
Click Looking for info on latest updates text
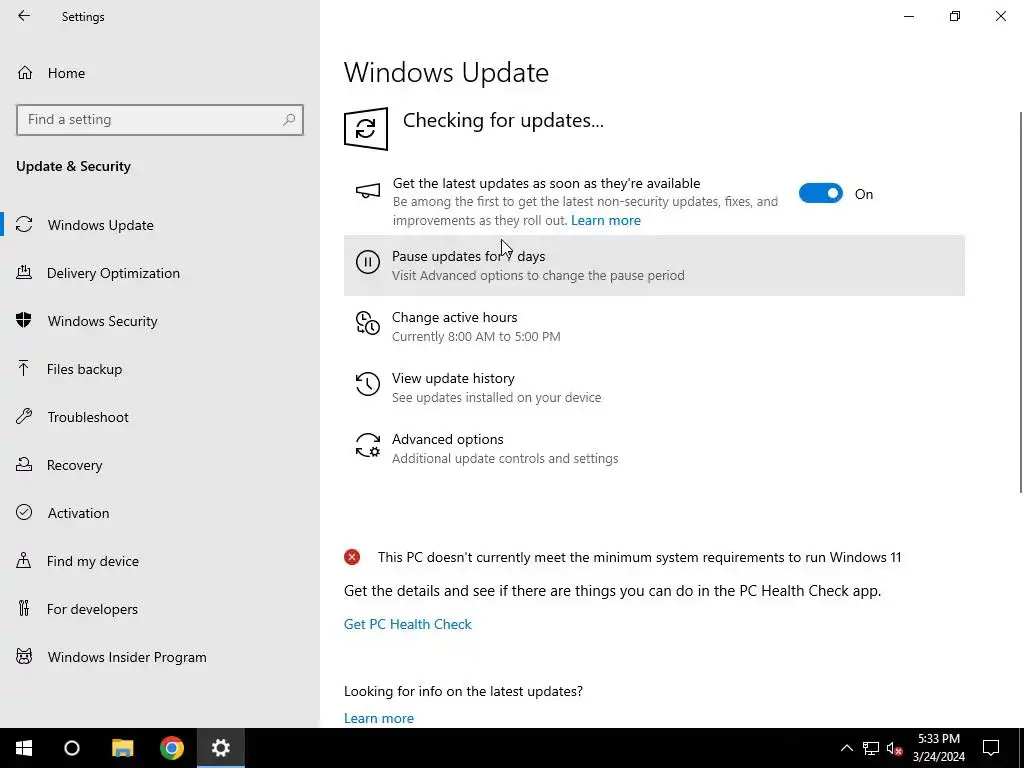pos(463,691)
